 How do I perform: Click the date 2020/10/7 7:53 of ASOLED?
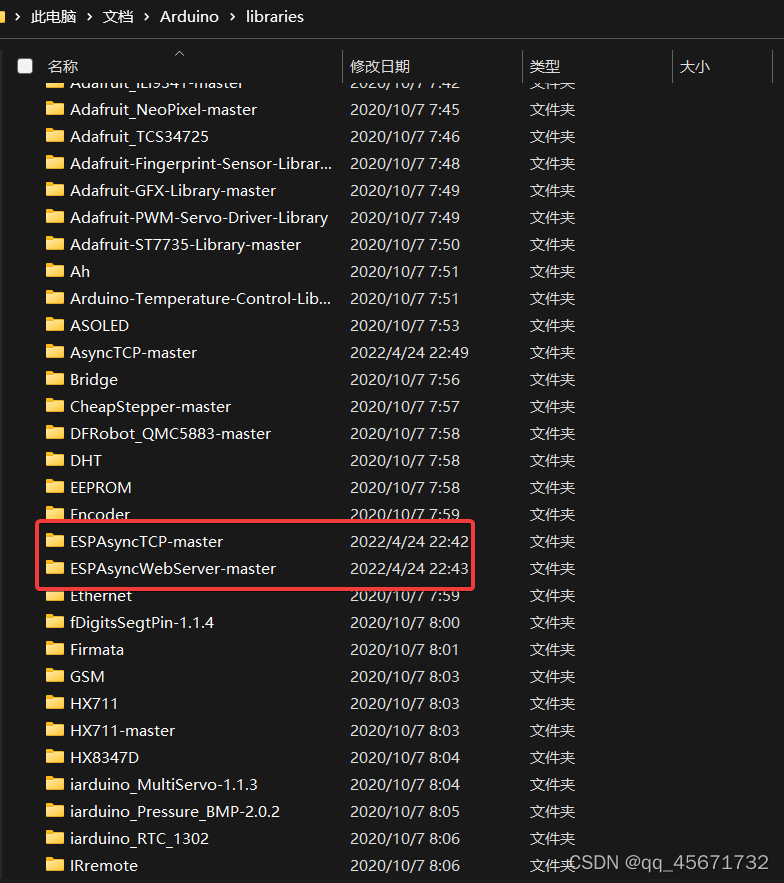[405, 325]
